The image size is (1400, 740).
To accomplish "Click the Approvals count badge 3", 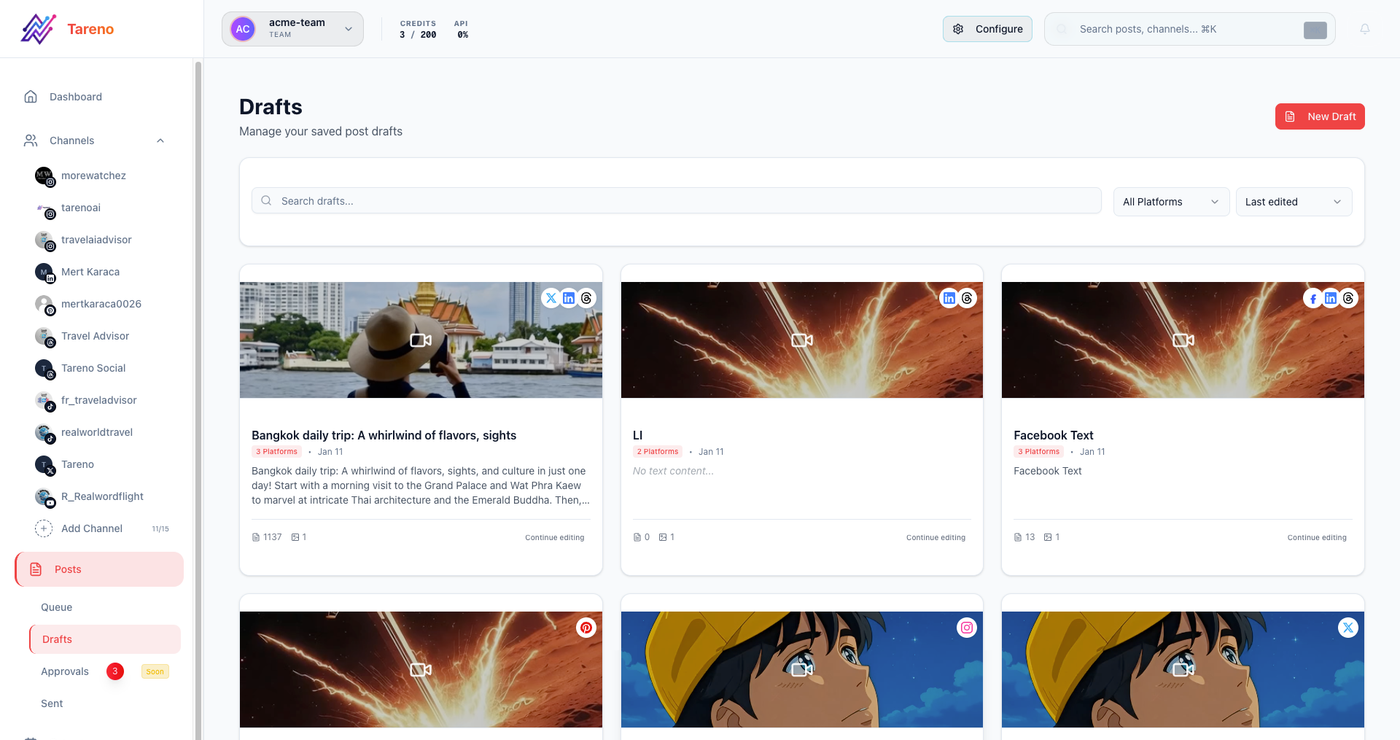I will [x=115, y=671].
